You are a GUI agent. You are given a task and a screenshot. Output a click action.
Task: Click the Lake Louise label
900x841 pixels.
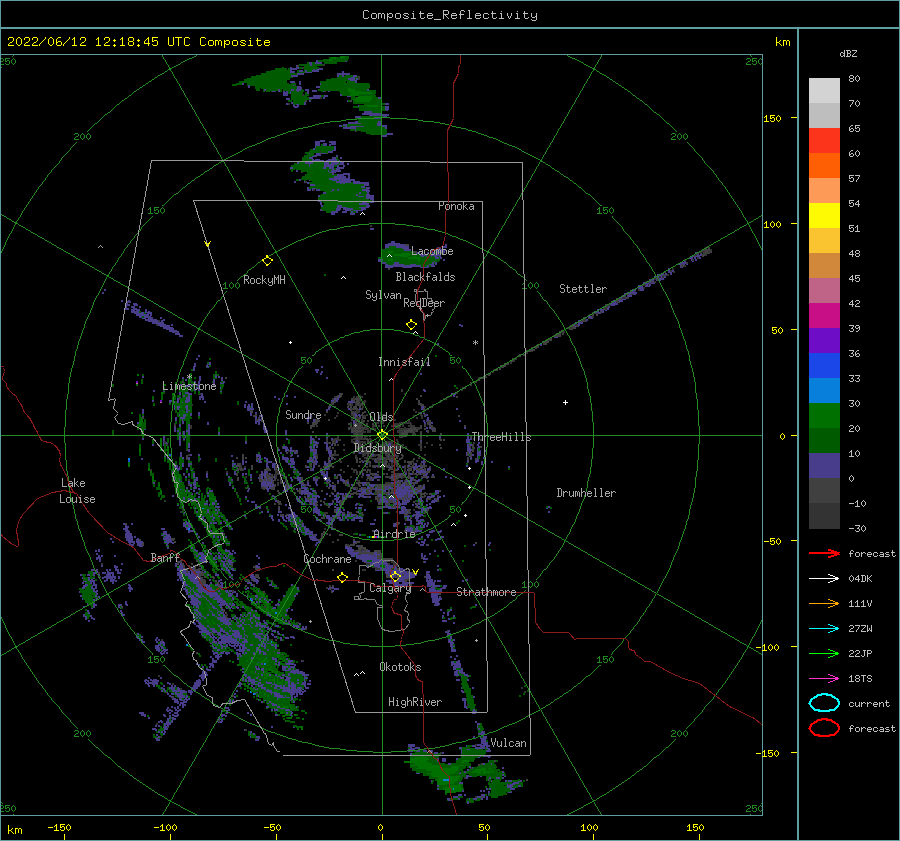[77, 491]
